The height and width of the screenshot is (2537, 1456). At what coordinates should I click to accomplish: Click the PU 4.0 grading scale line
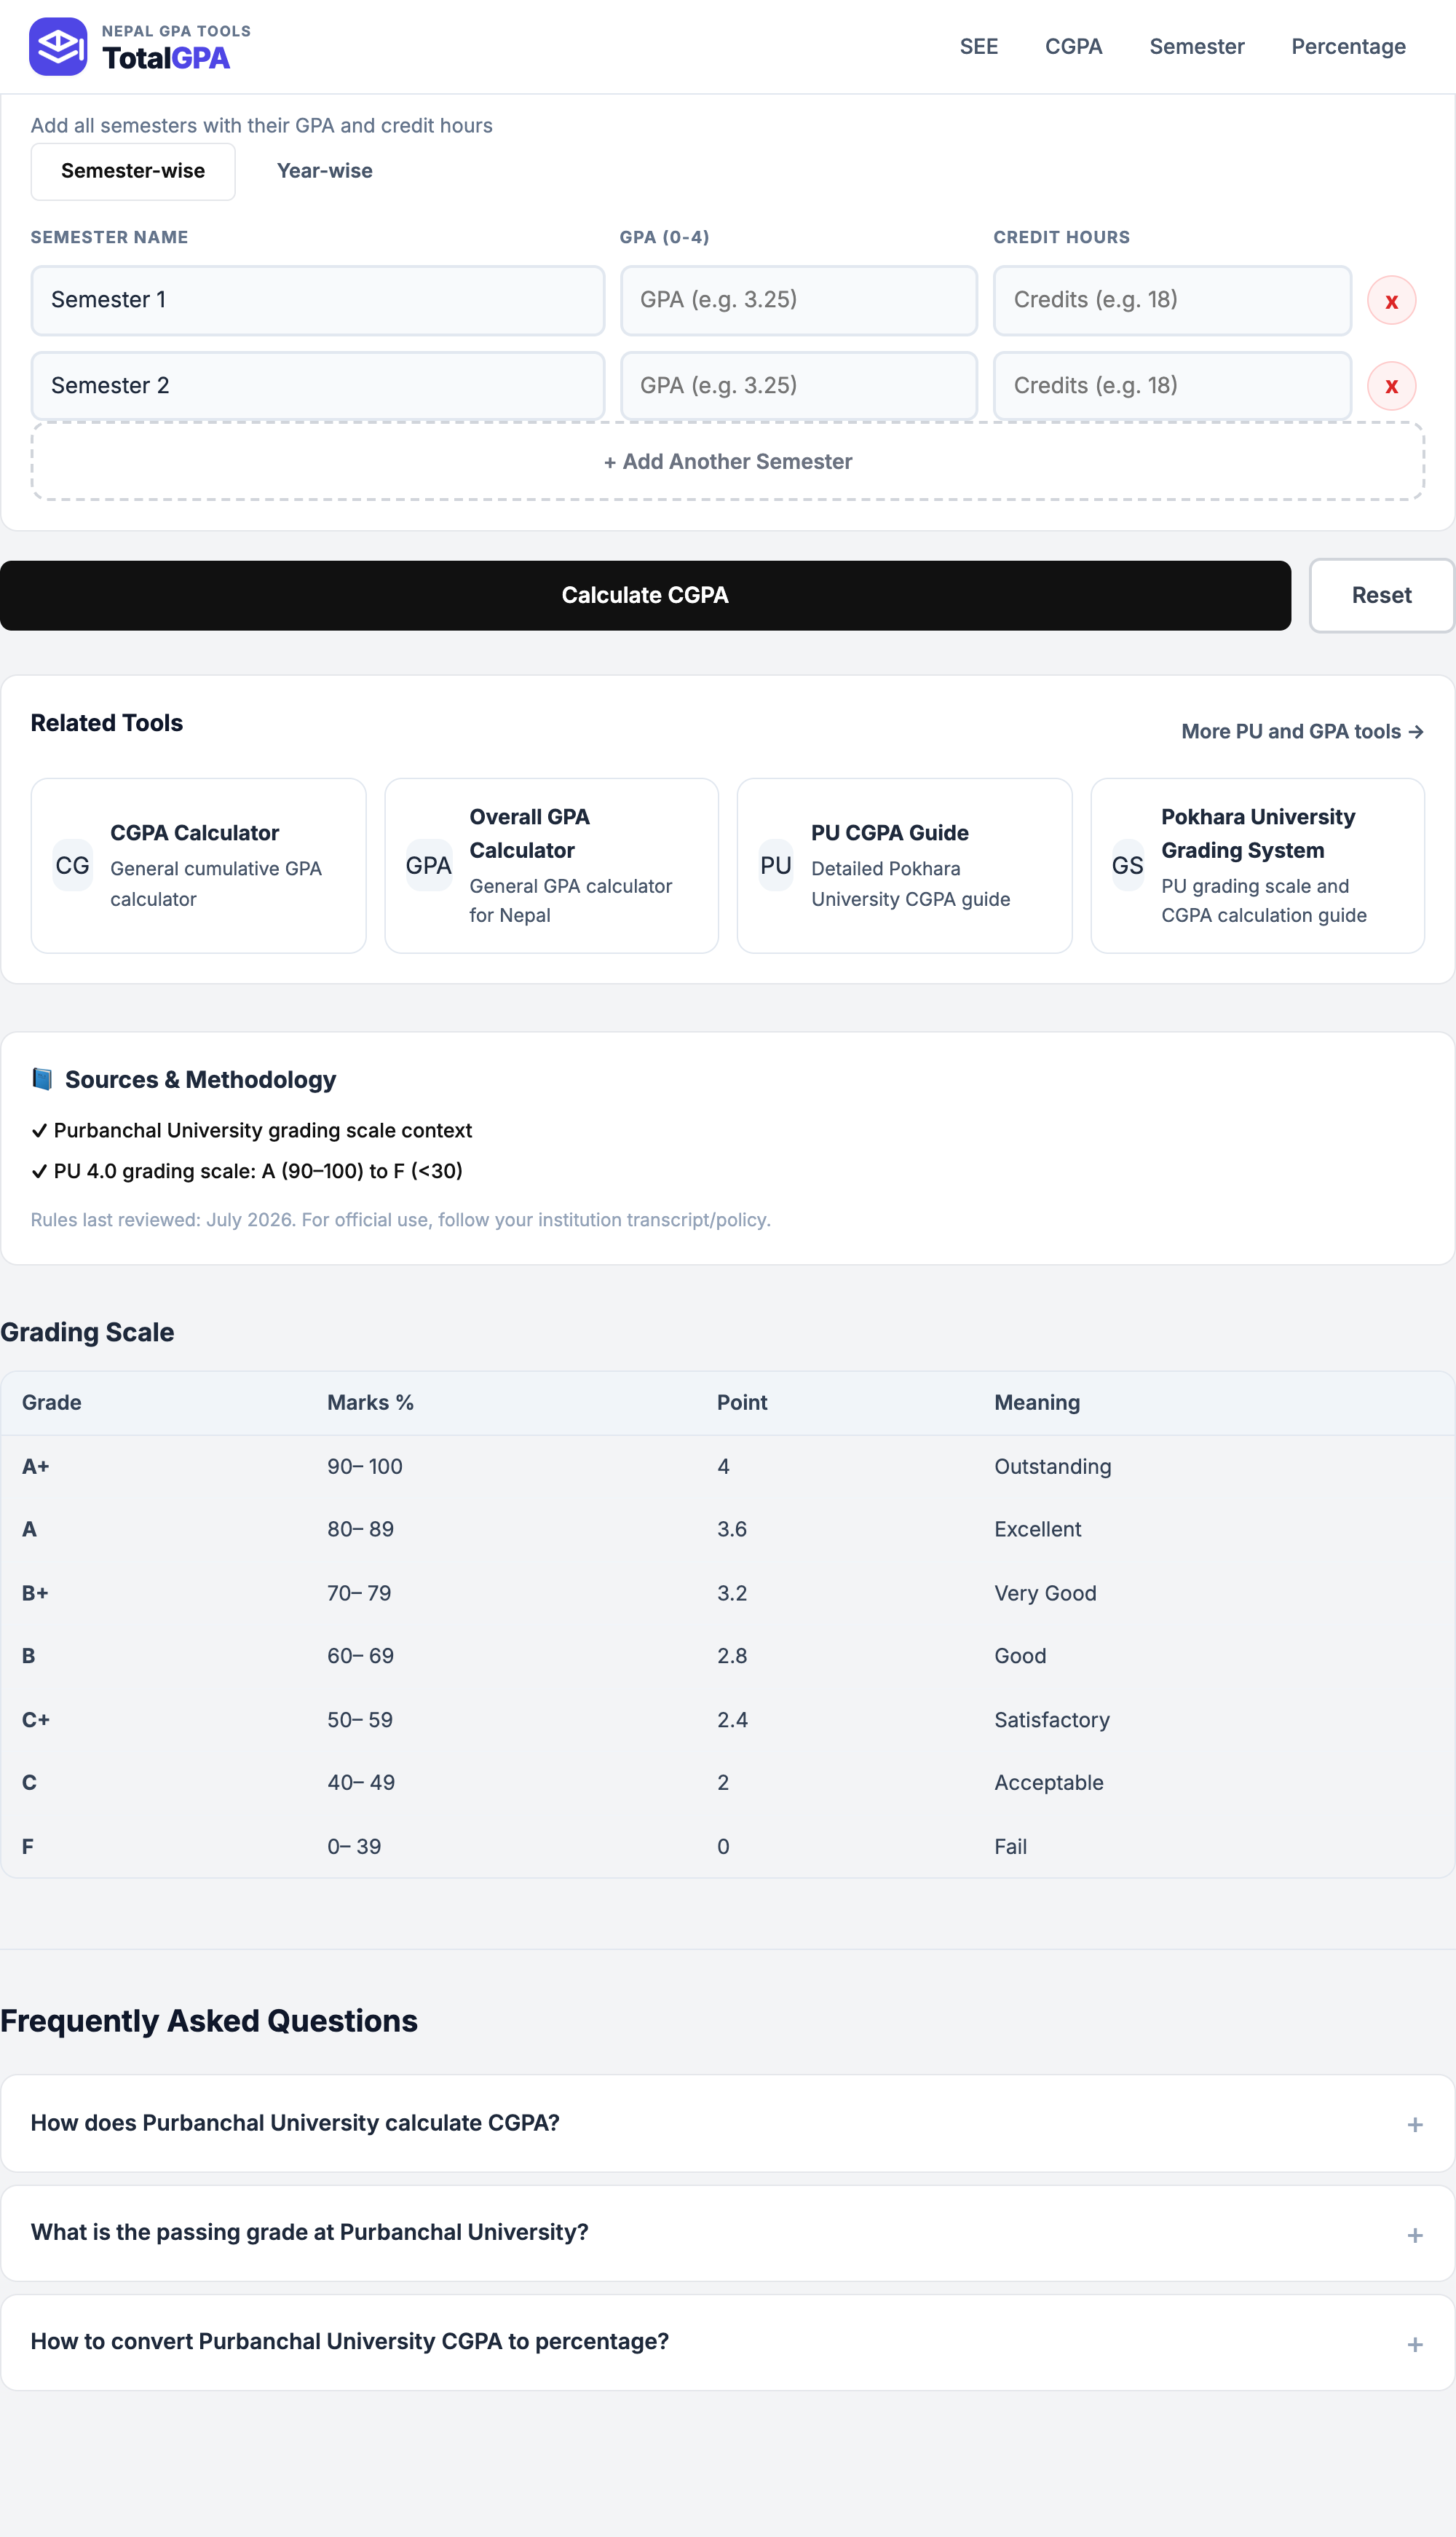(246, 1170)
